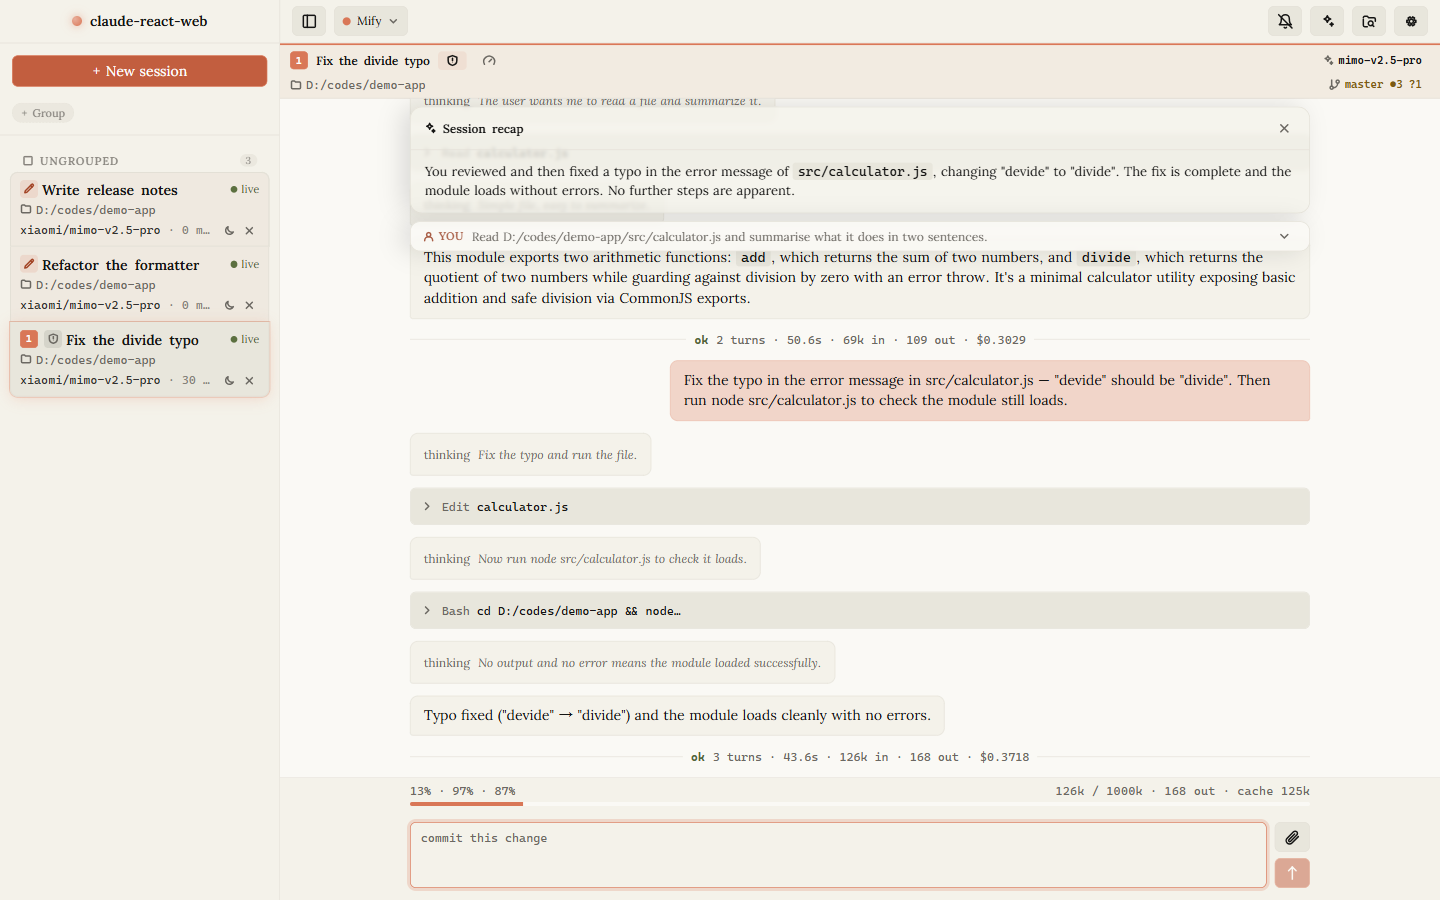Click the gauge icon in session header
Screen dimensions: 1440x900
[x=489, y=61]
